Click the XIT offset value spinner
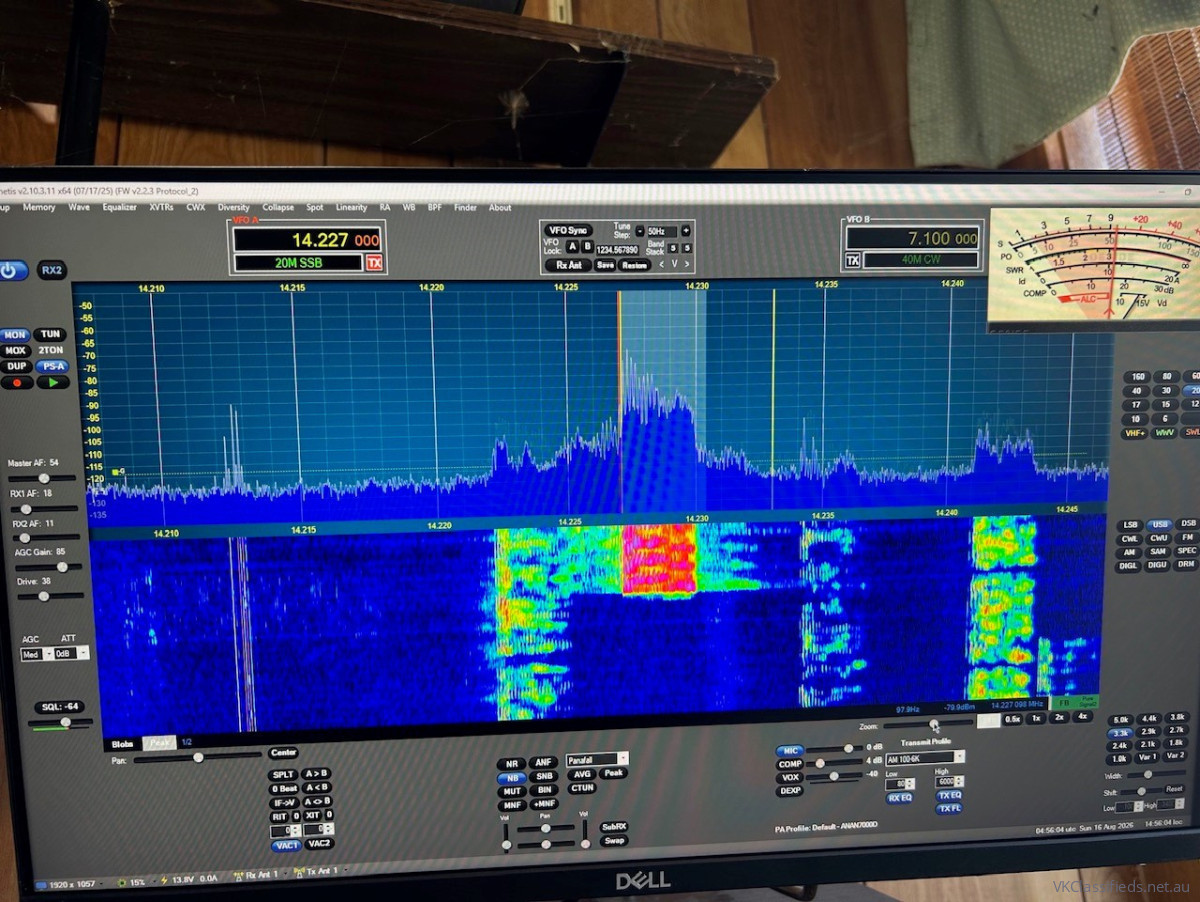Viewport: 1200px width, 902px height. click(318, 829)
